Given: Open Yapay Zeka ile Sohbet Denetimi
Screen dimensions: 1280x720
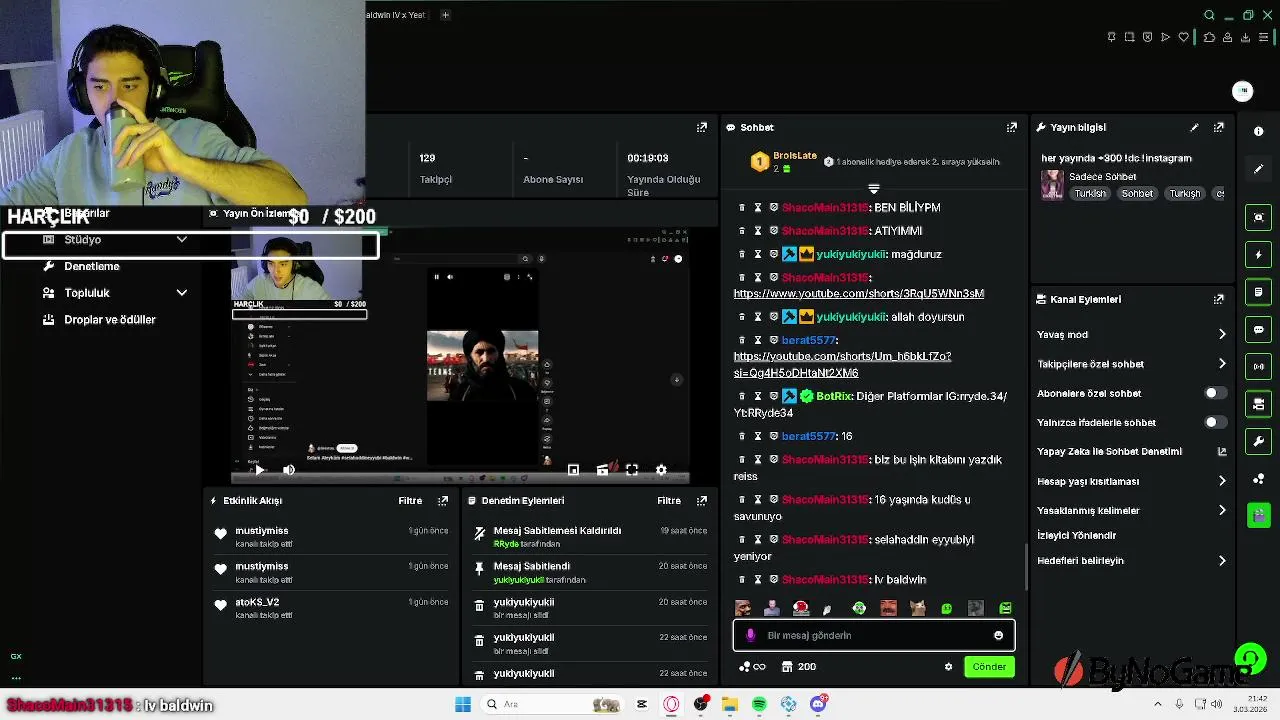Looking at the screenshot, I should point(1131,451).
